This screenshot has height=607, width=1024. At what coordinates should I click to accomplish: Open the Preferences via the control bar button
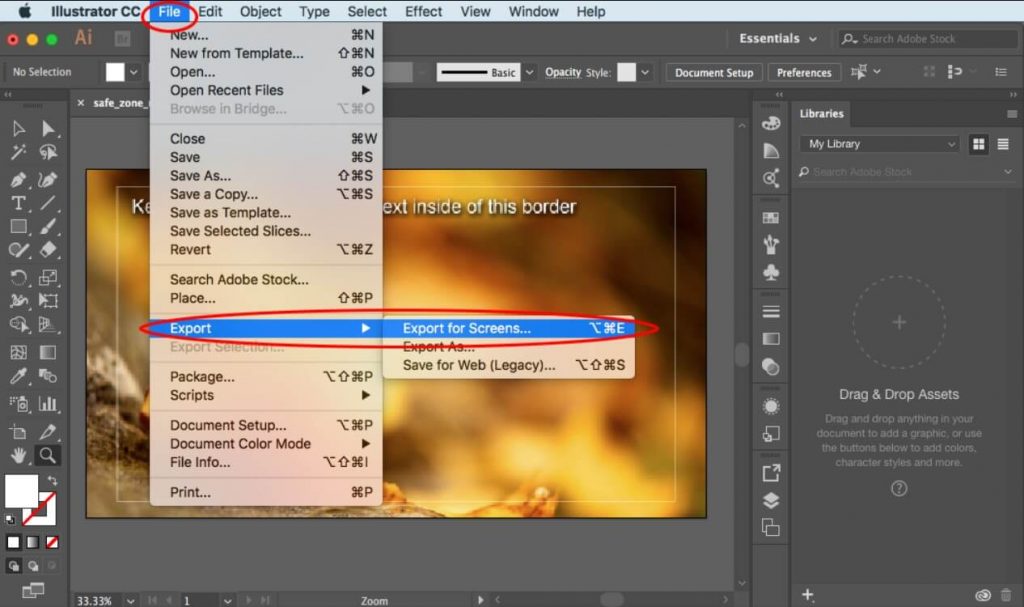tap(803, 72)
